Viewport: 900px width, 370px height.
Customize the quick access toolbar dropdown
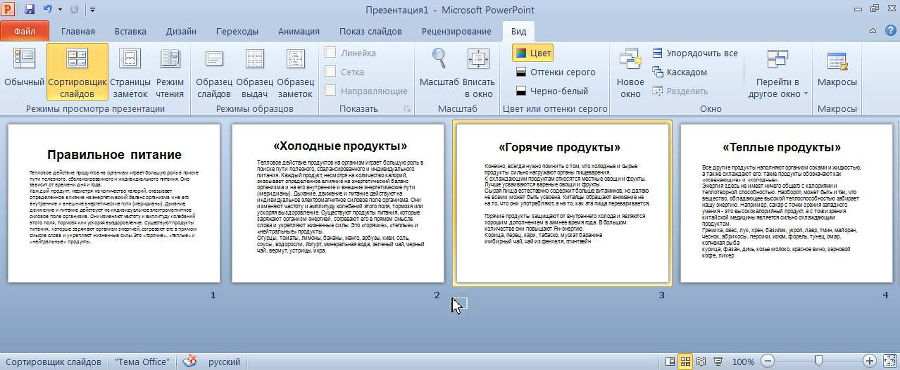point(93,10)
